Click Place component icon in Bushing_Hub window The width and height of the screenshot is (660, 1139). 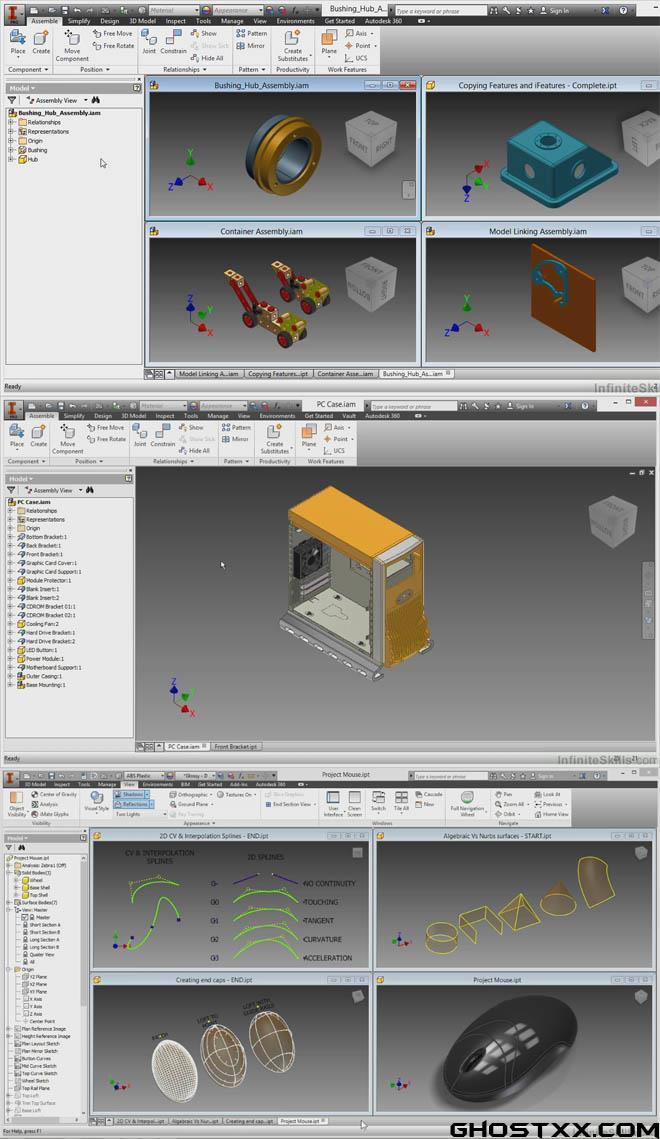click(18, 41)
